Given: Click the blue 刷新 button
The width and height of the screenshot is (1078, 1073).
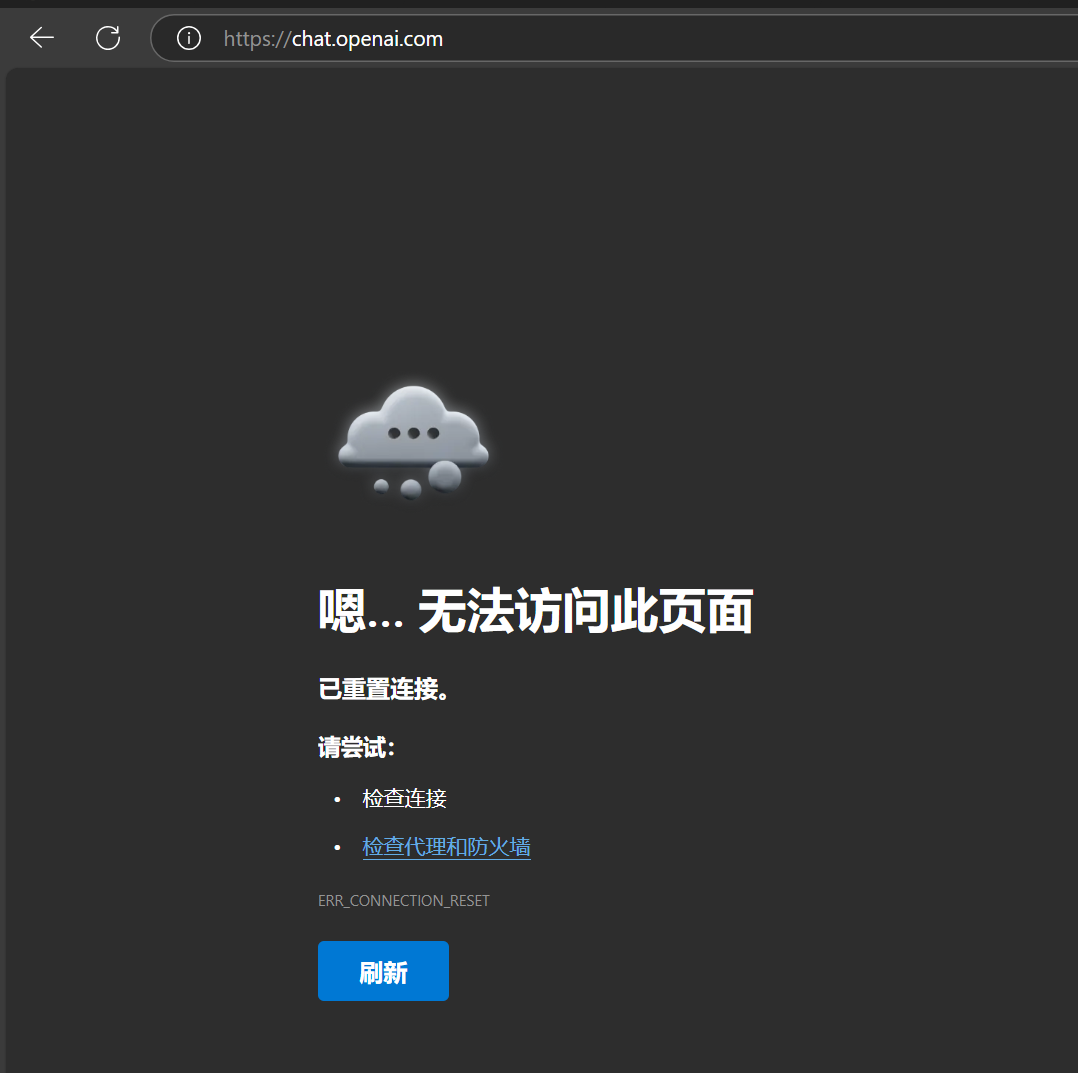Looking at the screenshot, I should tap(383, 971).
